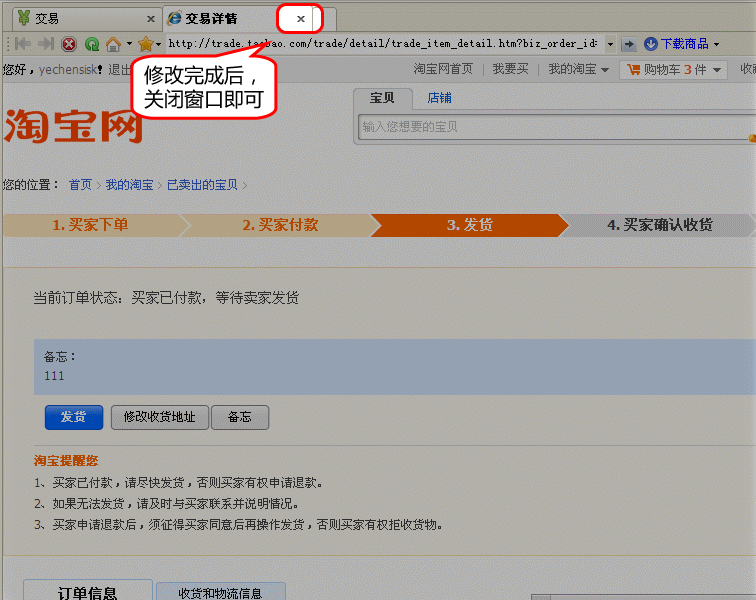Click the 淘宝网 logo
756x600 pixels.
(x=73, y=126)
